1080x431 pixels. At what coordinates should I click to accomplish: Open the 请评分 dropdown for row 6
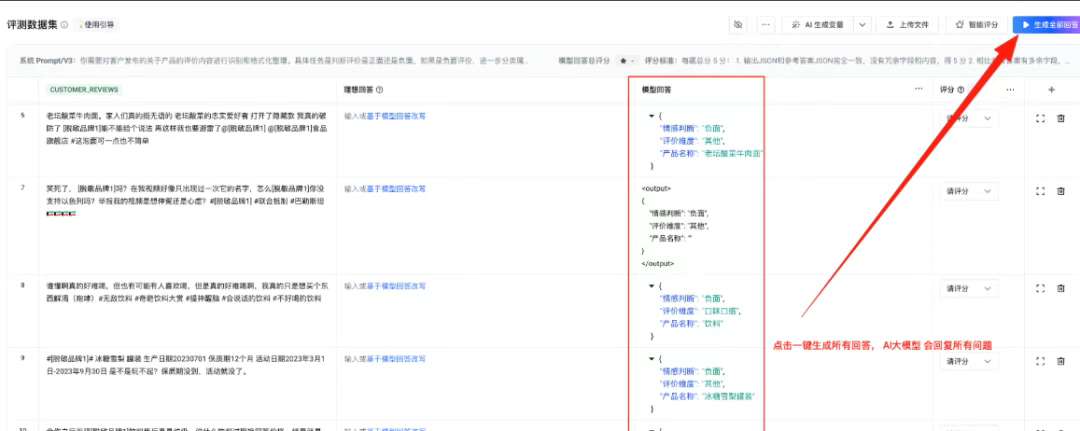click(x=970, y=119)
